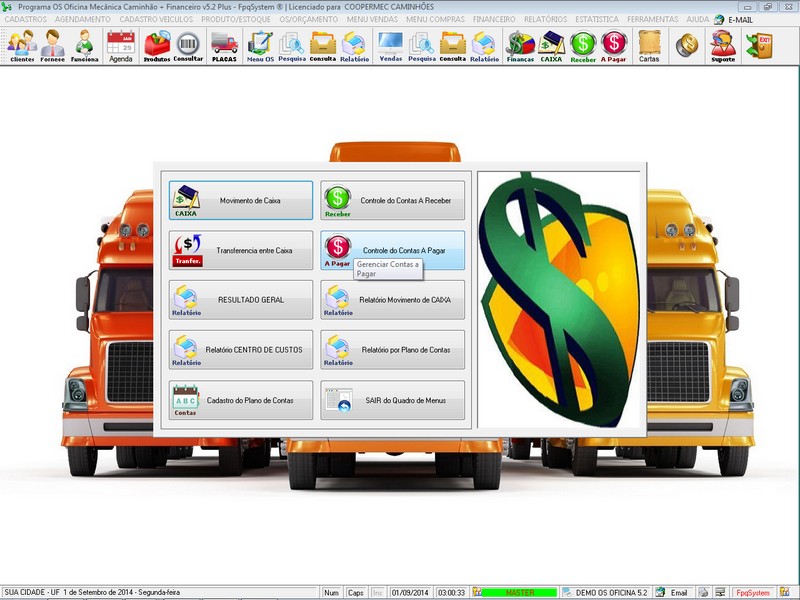Click Relatório CENTRO DE CUSTOS button
The height and width of the screenshot is (600, 800).
point(241,350)
